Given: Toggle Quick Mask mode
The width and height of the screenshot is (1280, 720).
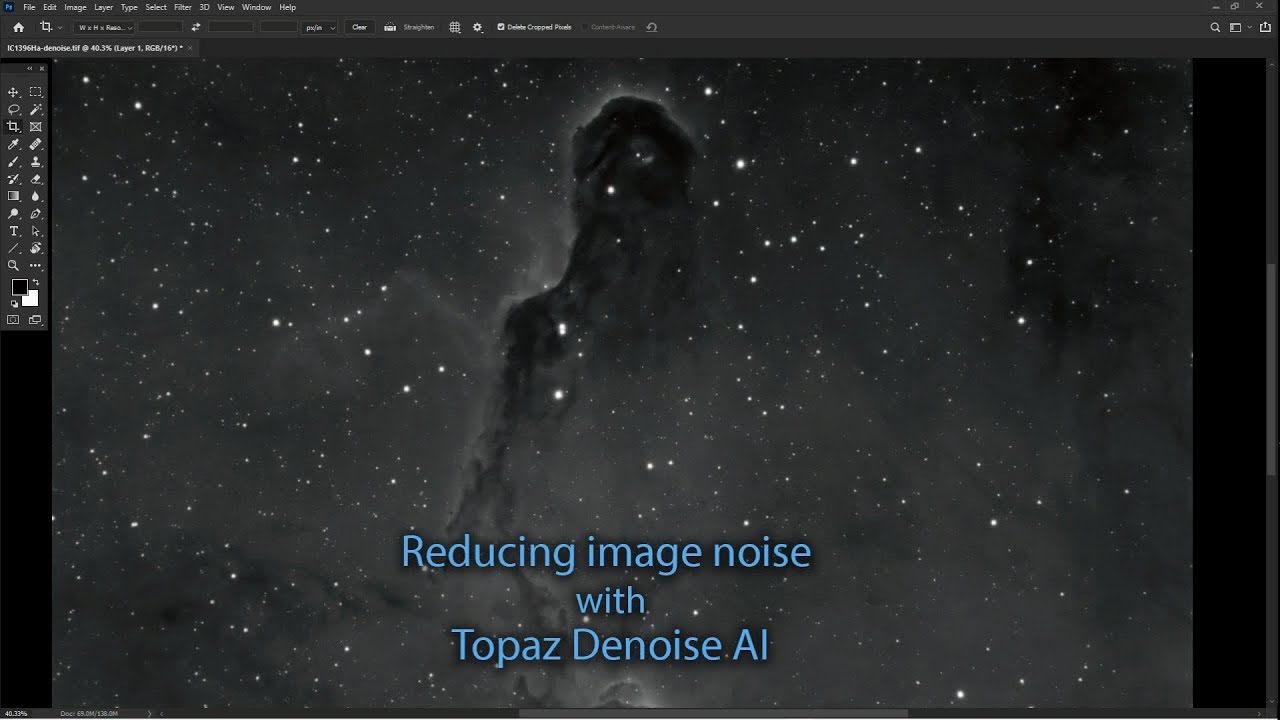Looking at the screenshot, I should click(x=13, y=320).
